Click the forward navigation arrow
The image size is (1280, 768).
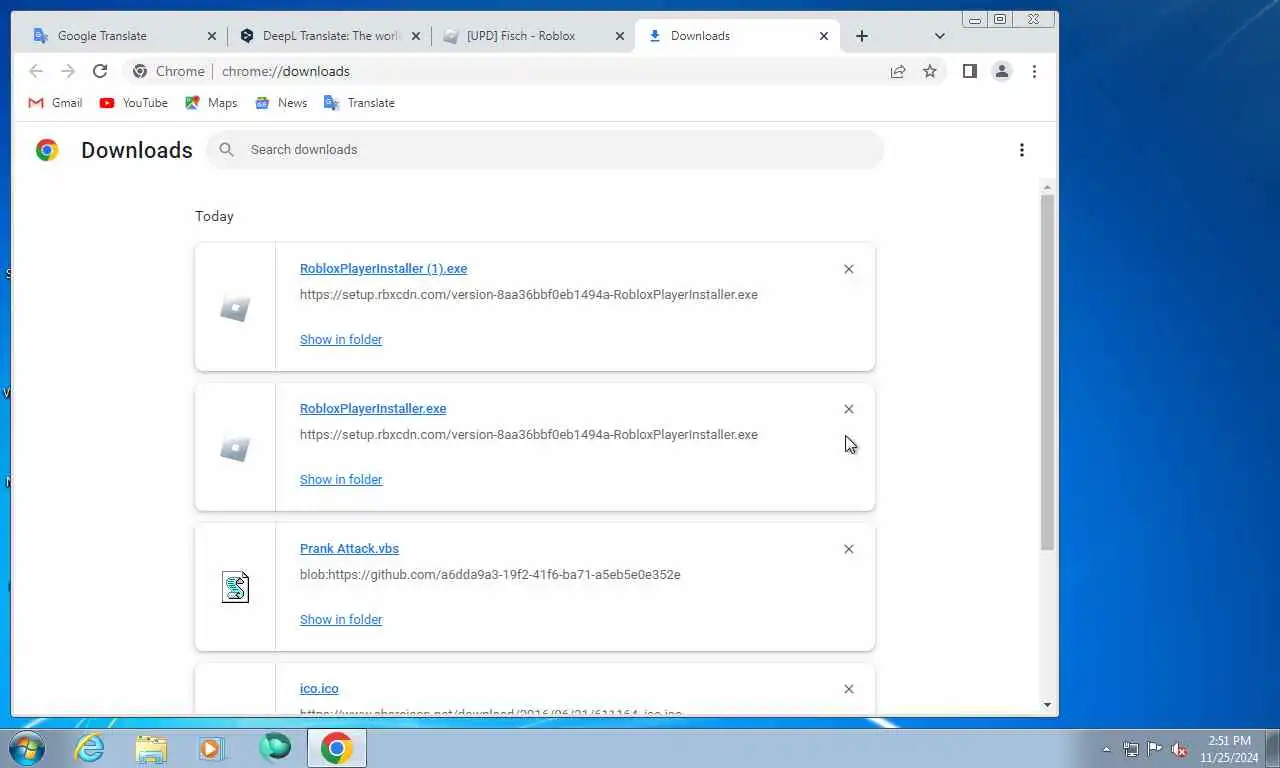click(x=68, y=71)
